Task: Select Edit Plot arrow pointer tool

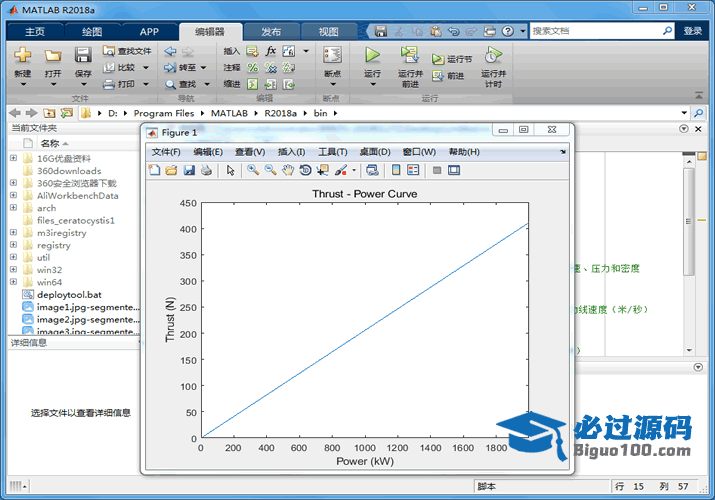Action: pos(230,170)
